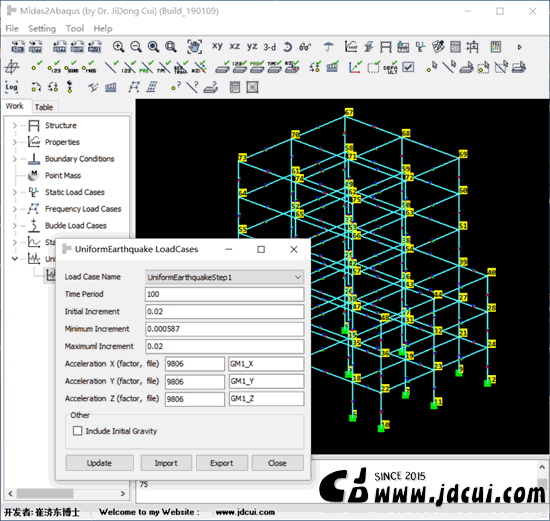Screen dimensions: 550x521
Task: Switch to the xy plane view
Action: coord(217,46)
